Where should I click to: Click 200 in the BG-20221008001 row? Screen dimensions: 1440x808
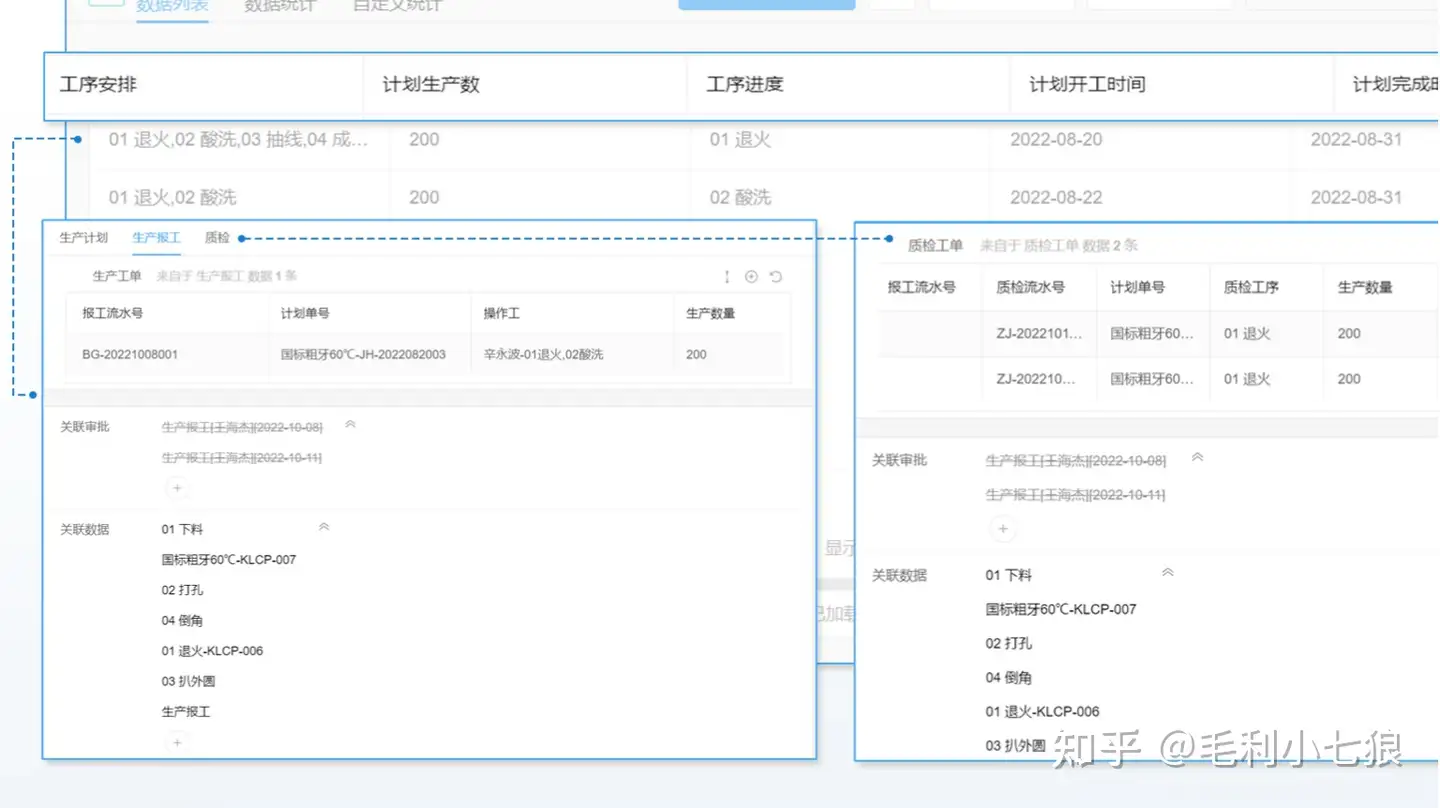696,354
